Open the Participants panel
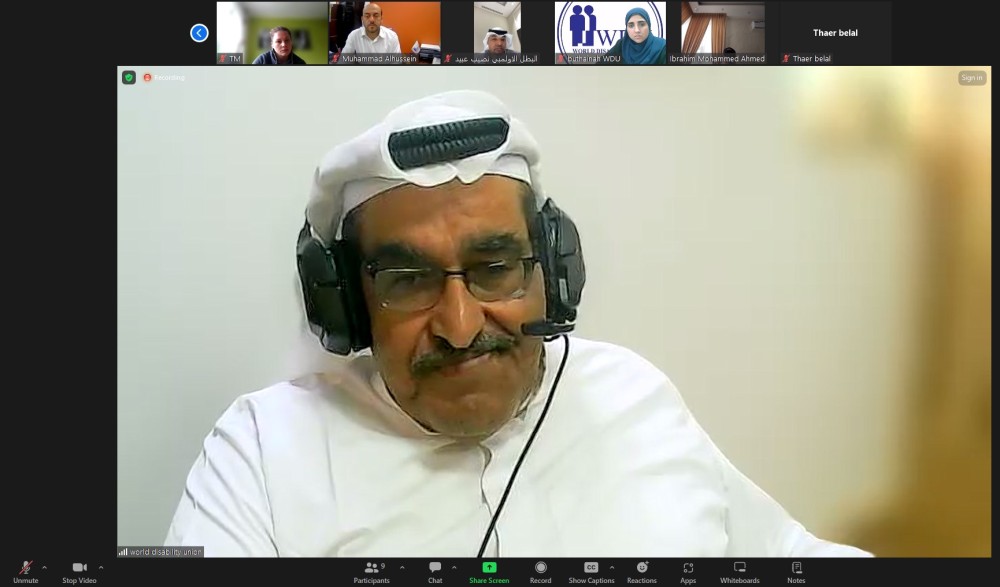The height and width of the screenshot is (587, 1000). [x=371, y=572]
